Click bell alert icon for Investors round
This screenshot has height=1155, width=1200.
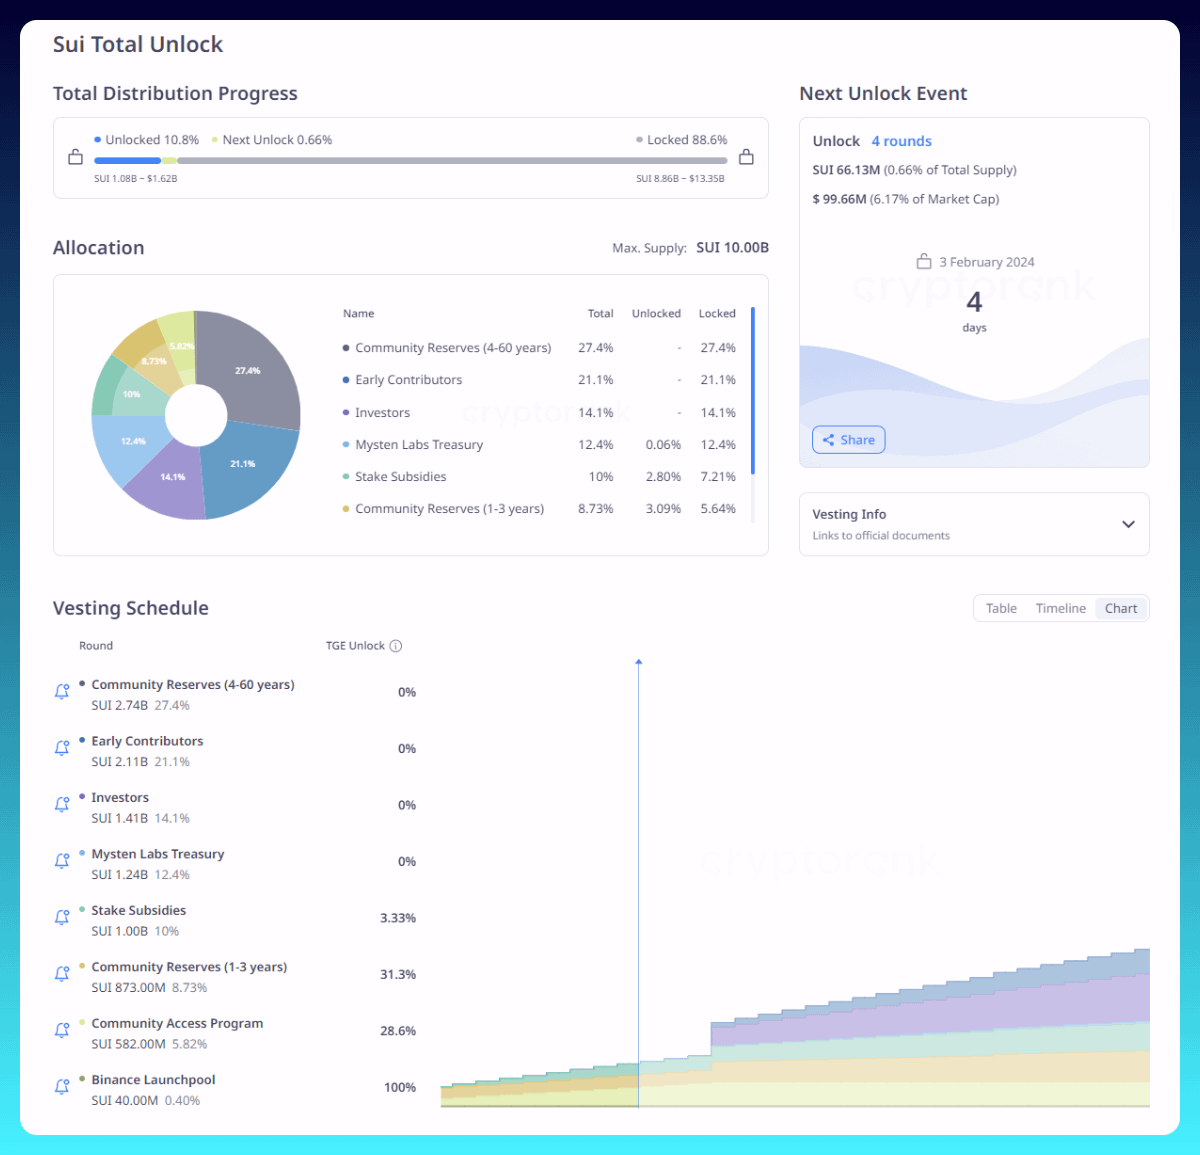coord(62,805)
